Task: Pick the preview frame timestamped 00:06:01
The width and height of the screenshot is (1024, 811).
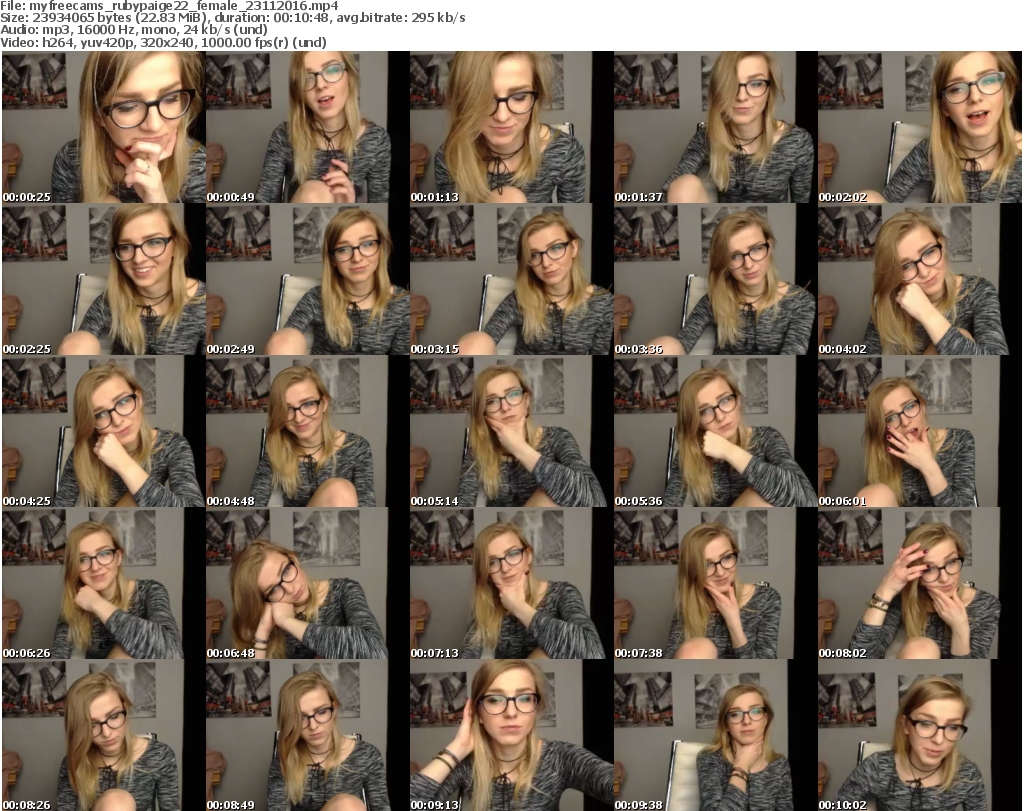Action: [x=920, y=432]
